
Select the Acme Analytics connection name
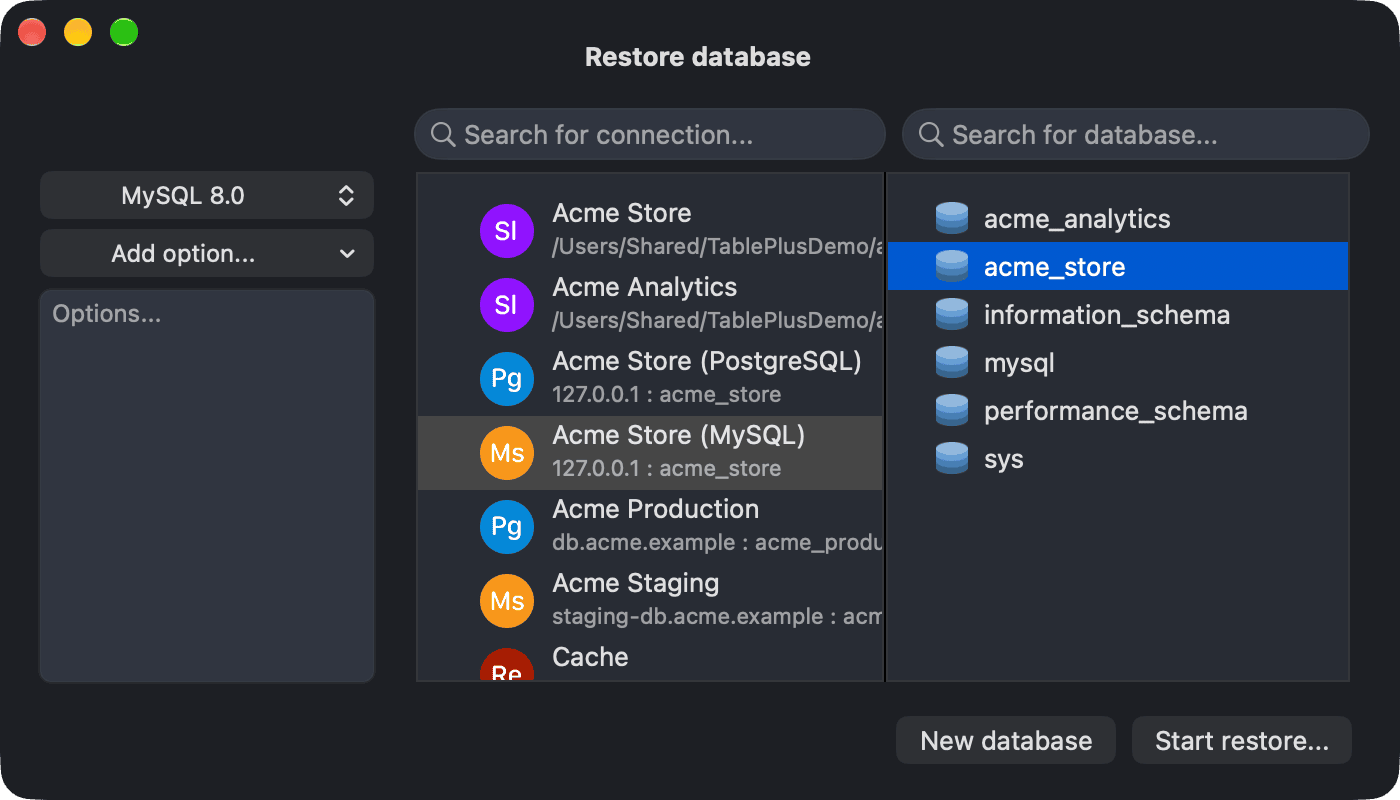(645, 287)
